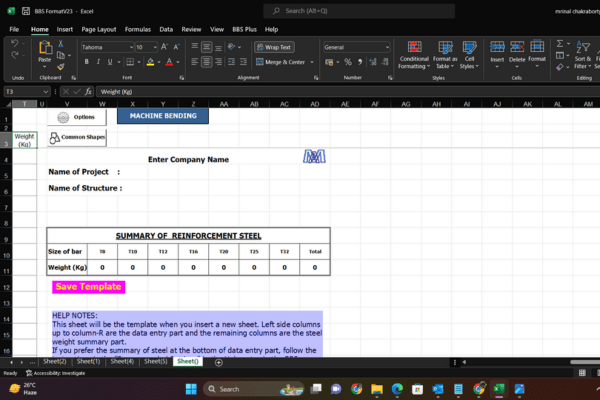Click the Increase Font Size icon

click(x=164, y=47)
